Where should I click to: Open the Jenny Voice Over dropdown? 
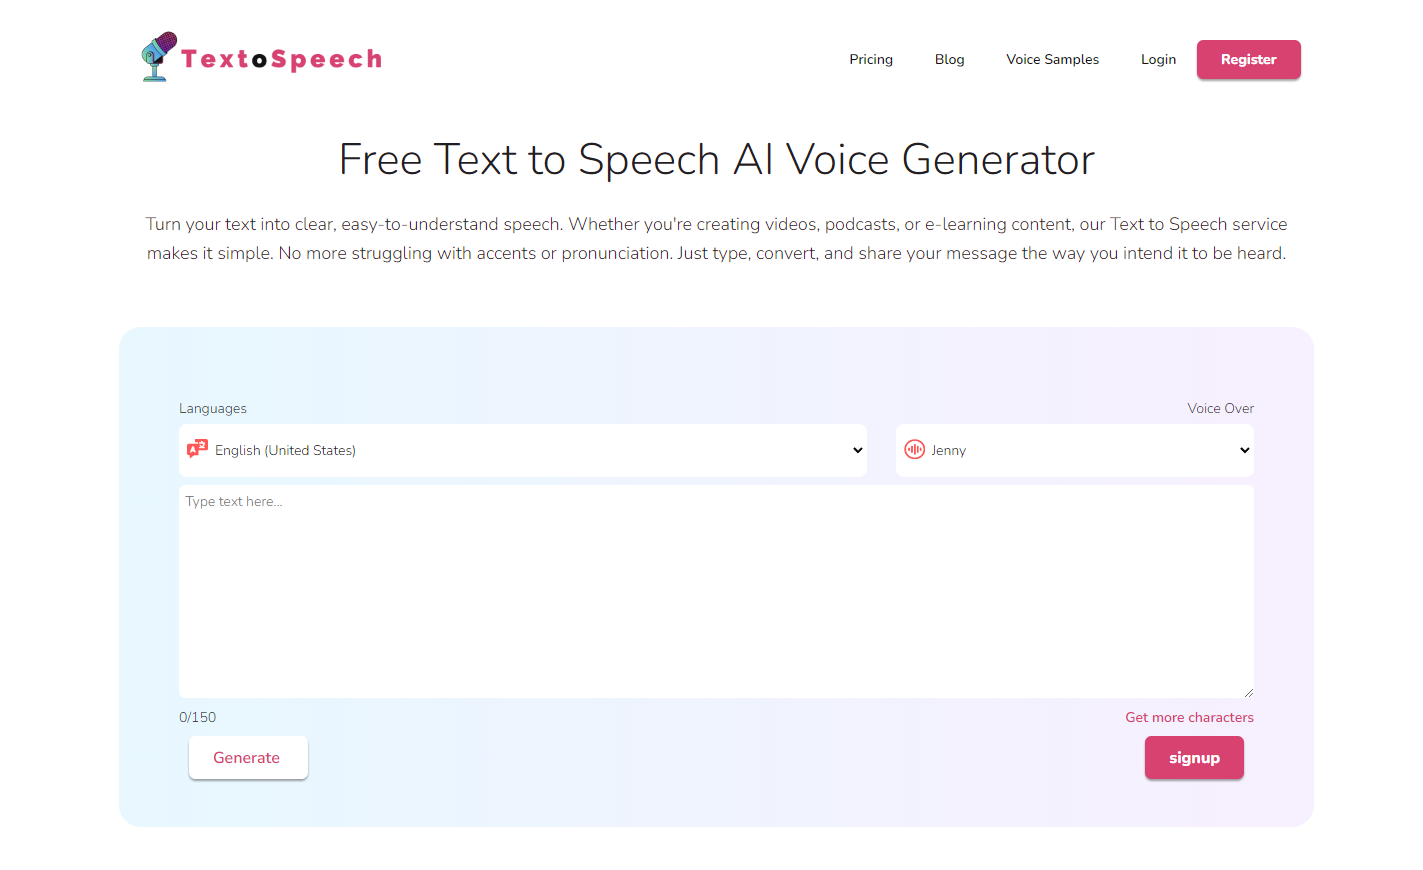click(x=1075, y=450)
